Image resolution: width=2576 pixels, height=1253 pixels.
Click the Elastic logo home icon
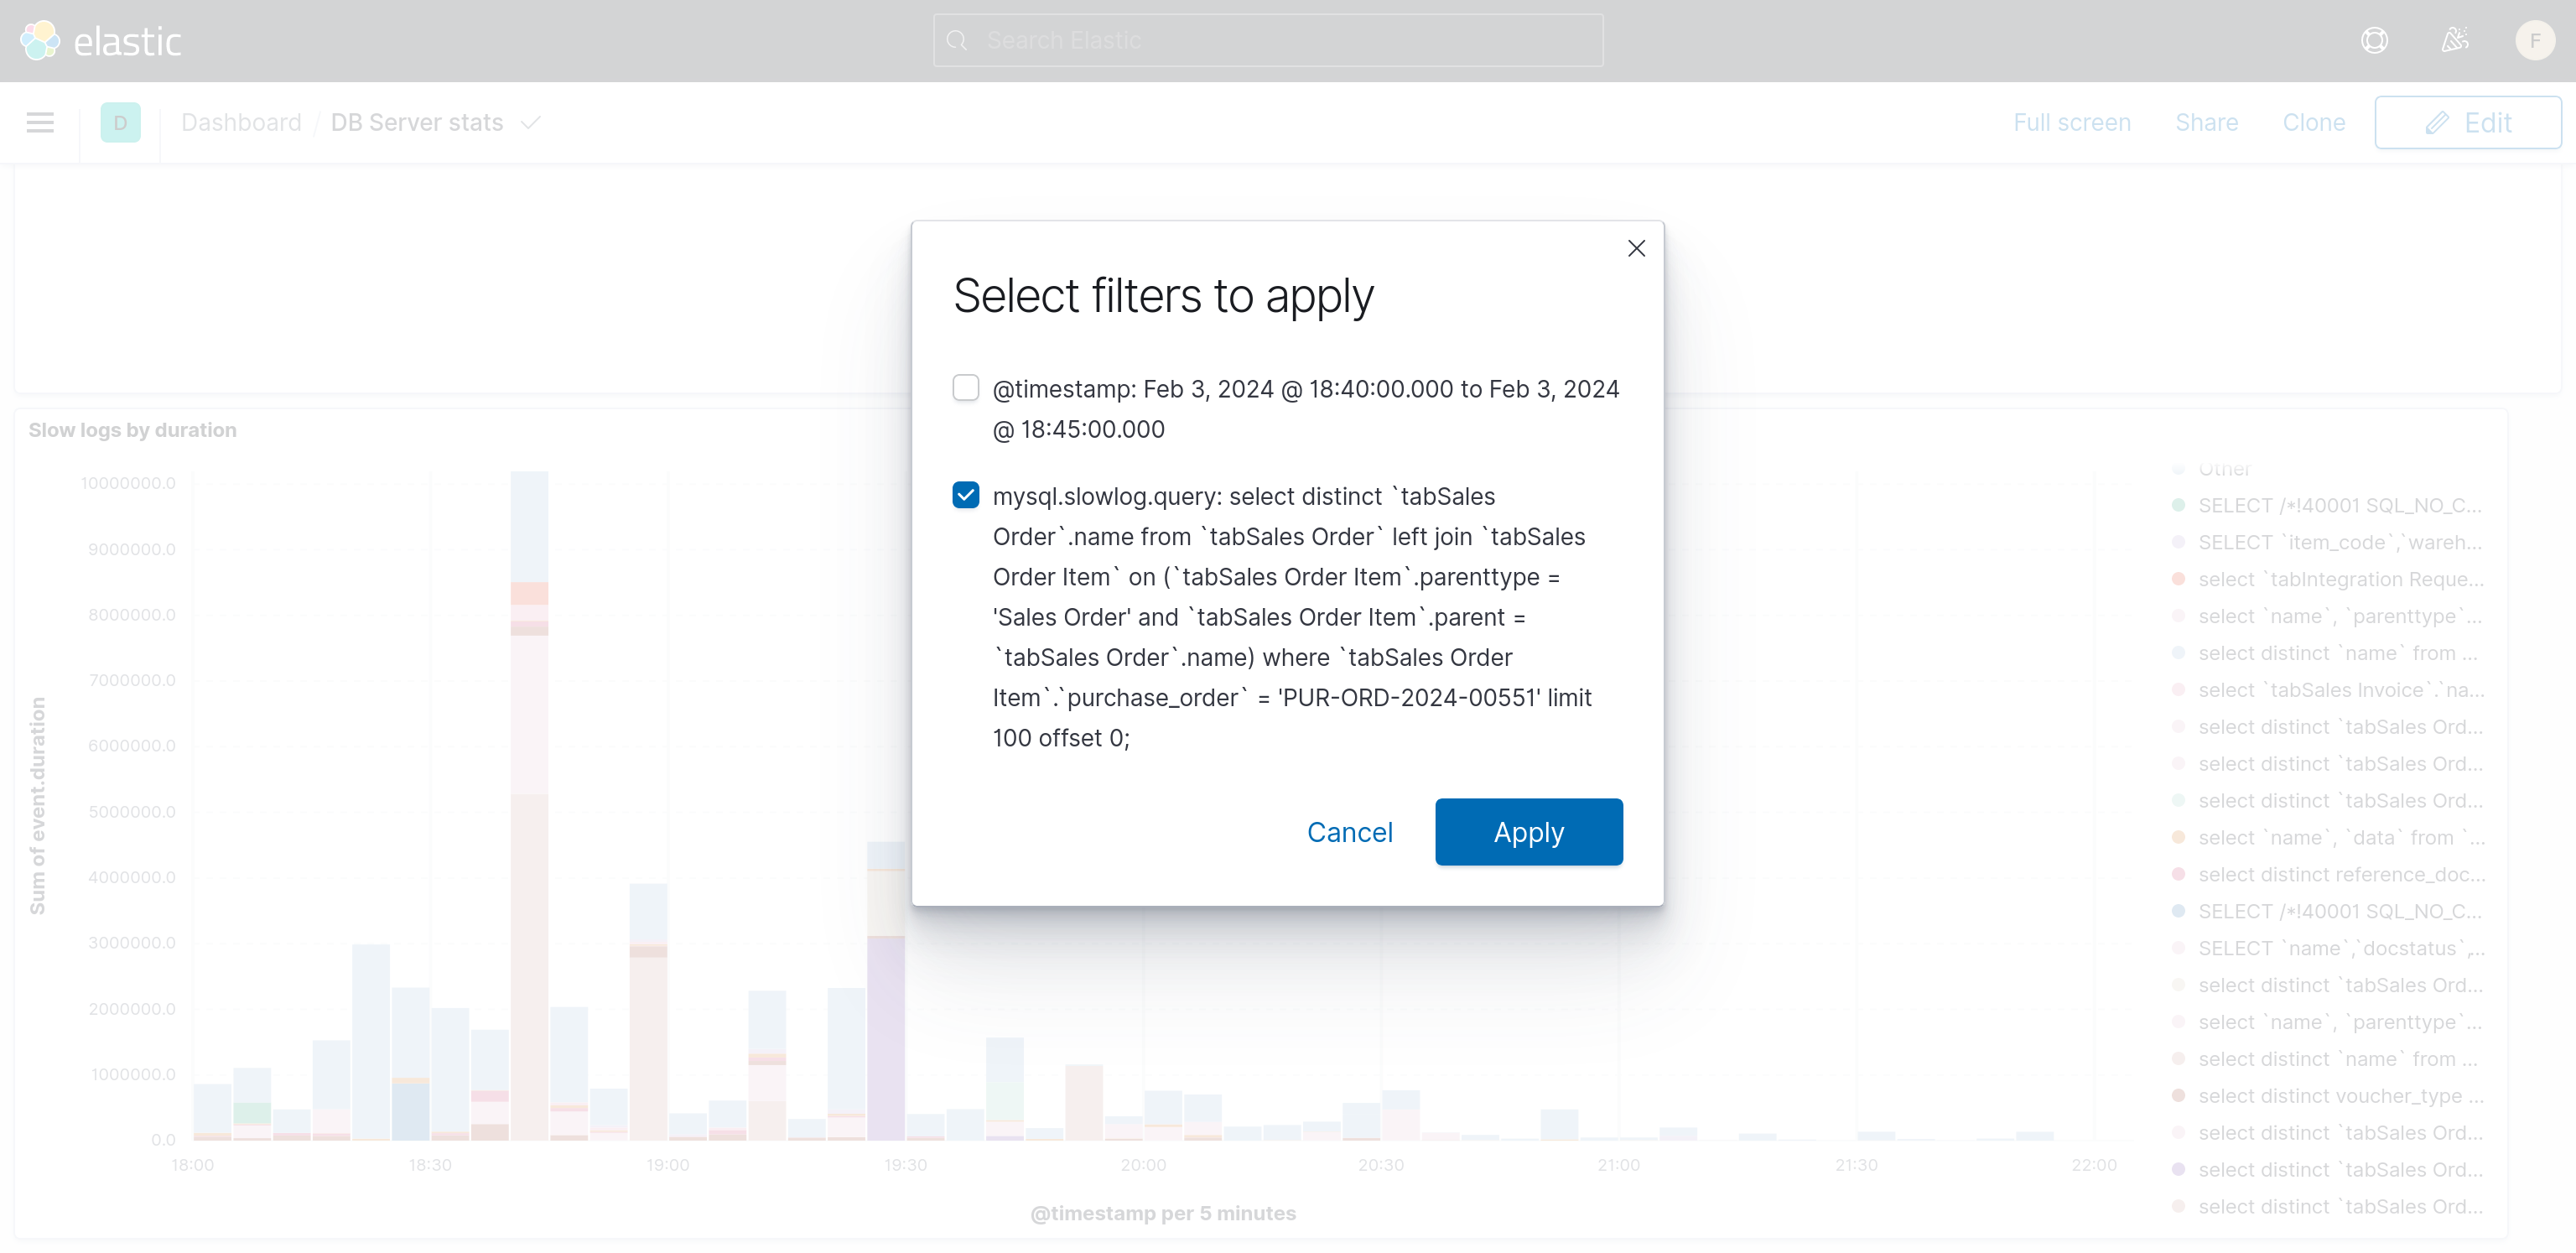[40, 41]
